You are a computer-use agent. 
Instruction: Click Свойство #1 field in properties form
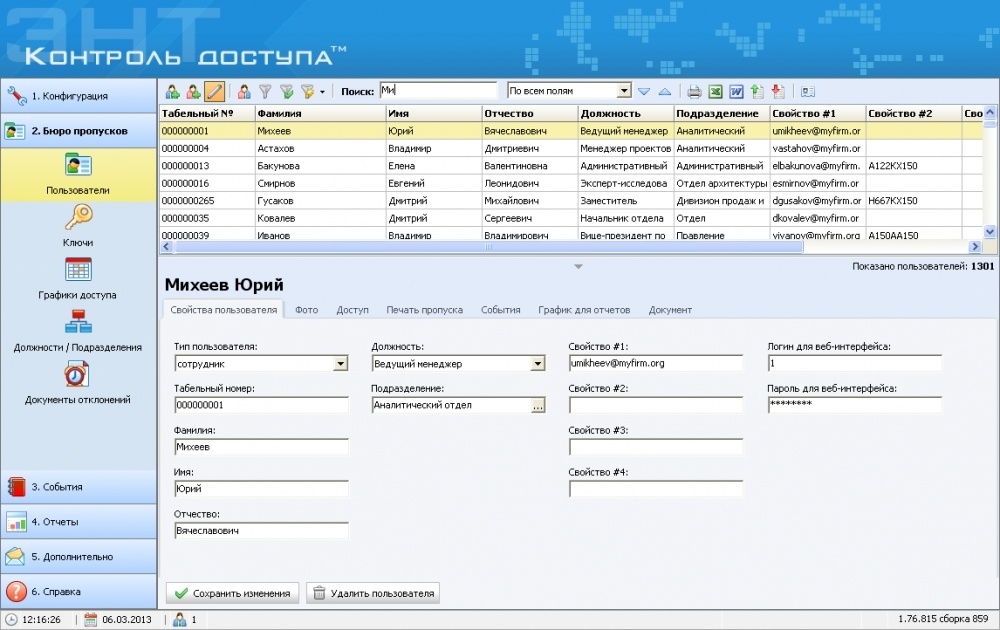[x=656, y=363]
